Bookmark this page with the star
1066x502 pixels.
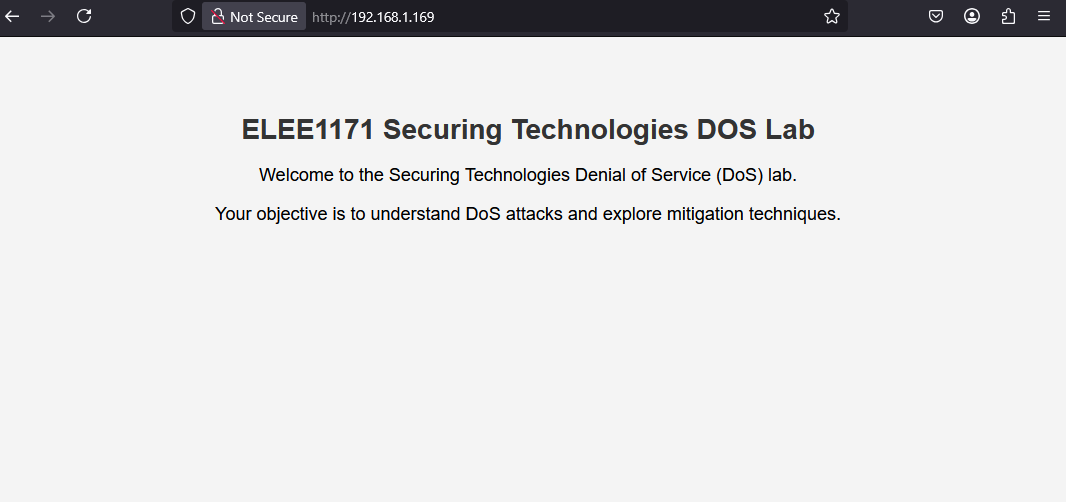(x=831, y=16)
